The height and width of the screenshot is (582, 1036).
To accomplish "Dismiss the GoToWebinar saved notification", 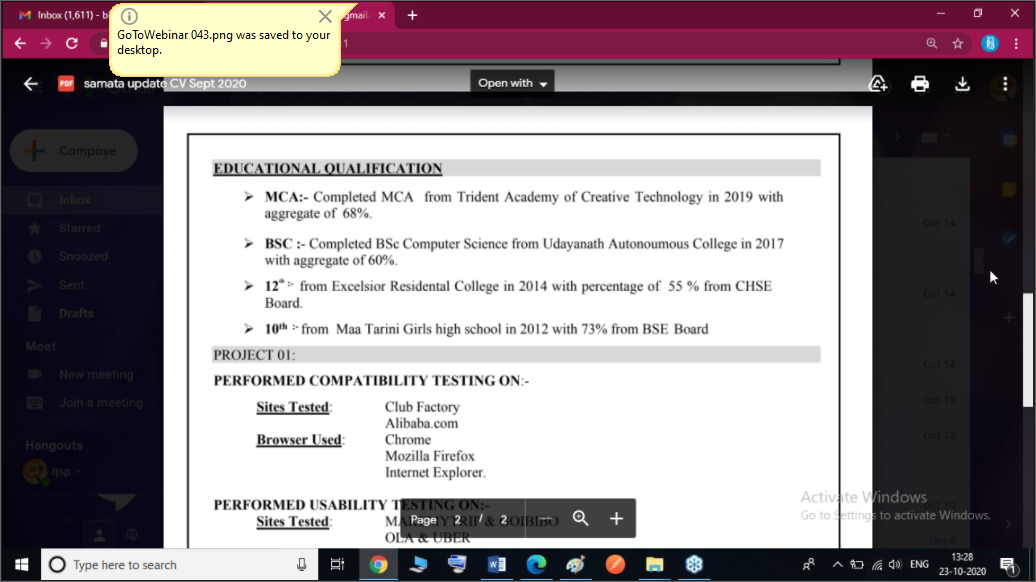I will tap(325, 17).
